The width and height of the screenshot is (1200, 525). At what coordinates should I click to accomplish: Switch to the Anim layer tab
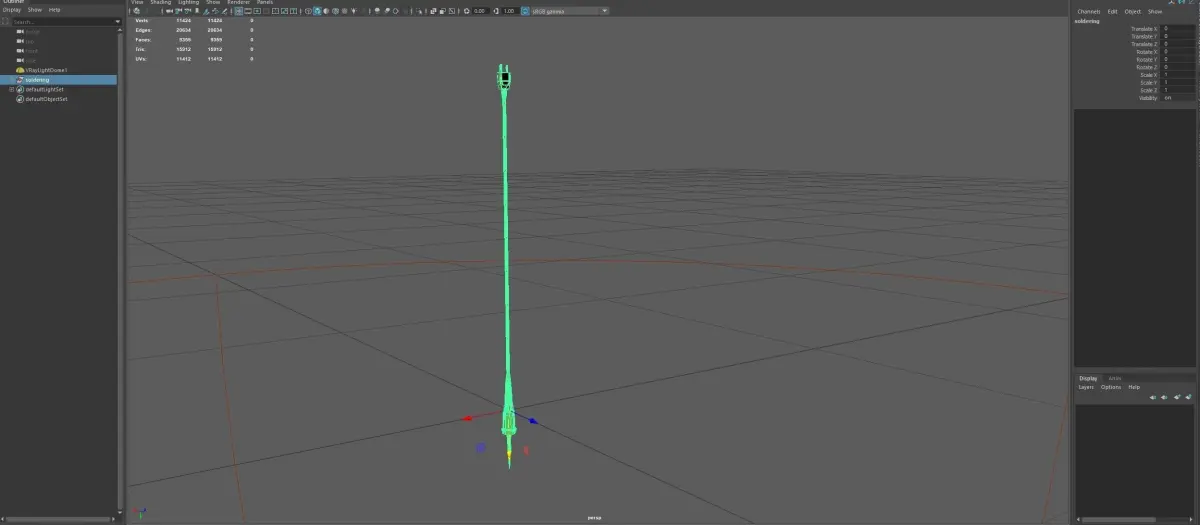click(x=1115, y=378)
